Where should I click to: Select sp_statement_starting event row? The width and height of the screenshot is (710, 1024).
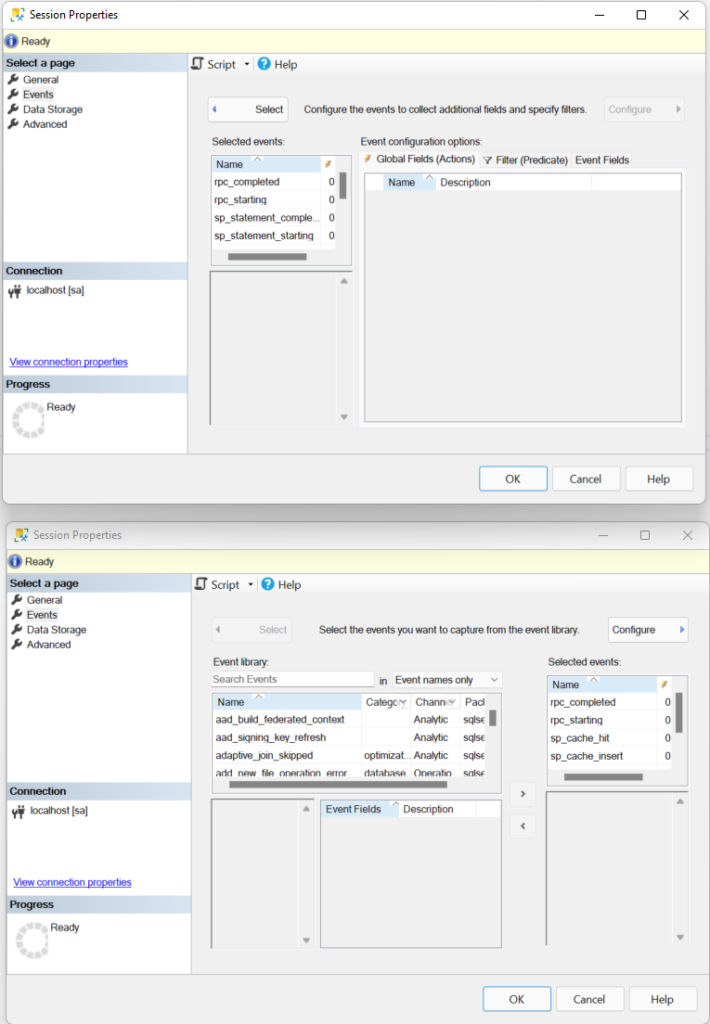273,236
